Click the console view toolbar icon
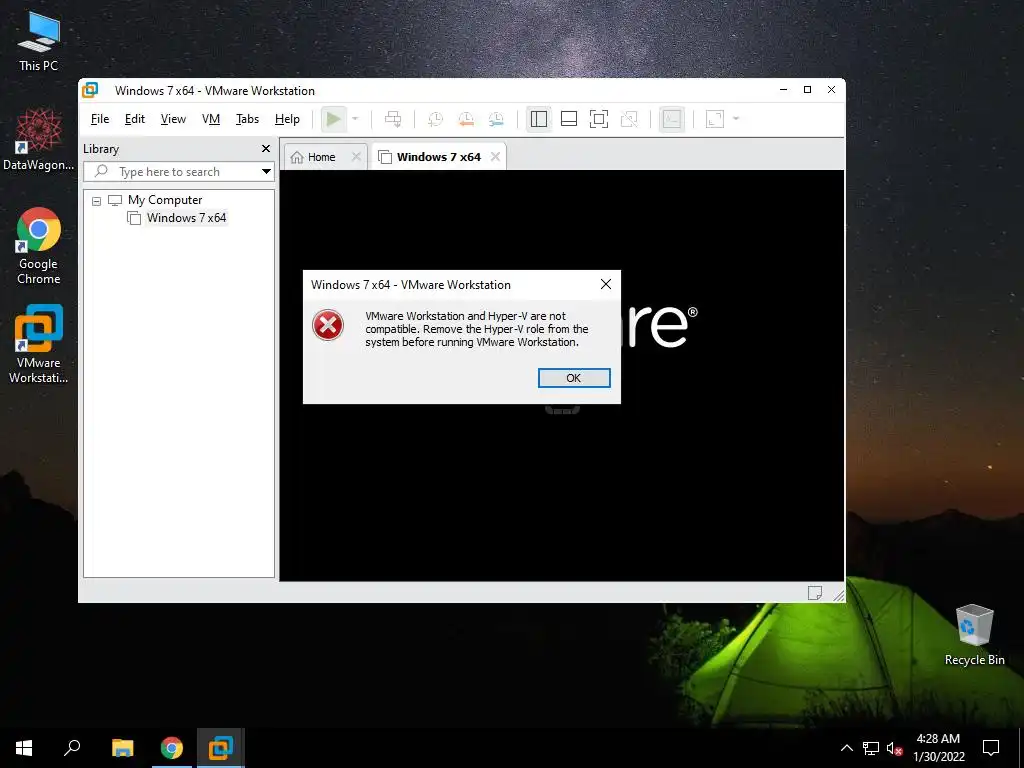The height and width of the screenshot is (768, 1024). click(x=672, y=119)
